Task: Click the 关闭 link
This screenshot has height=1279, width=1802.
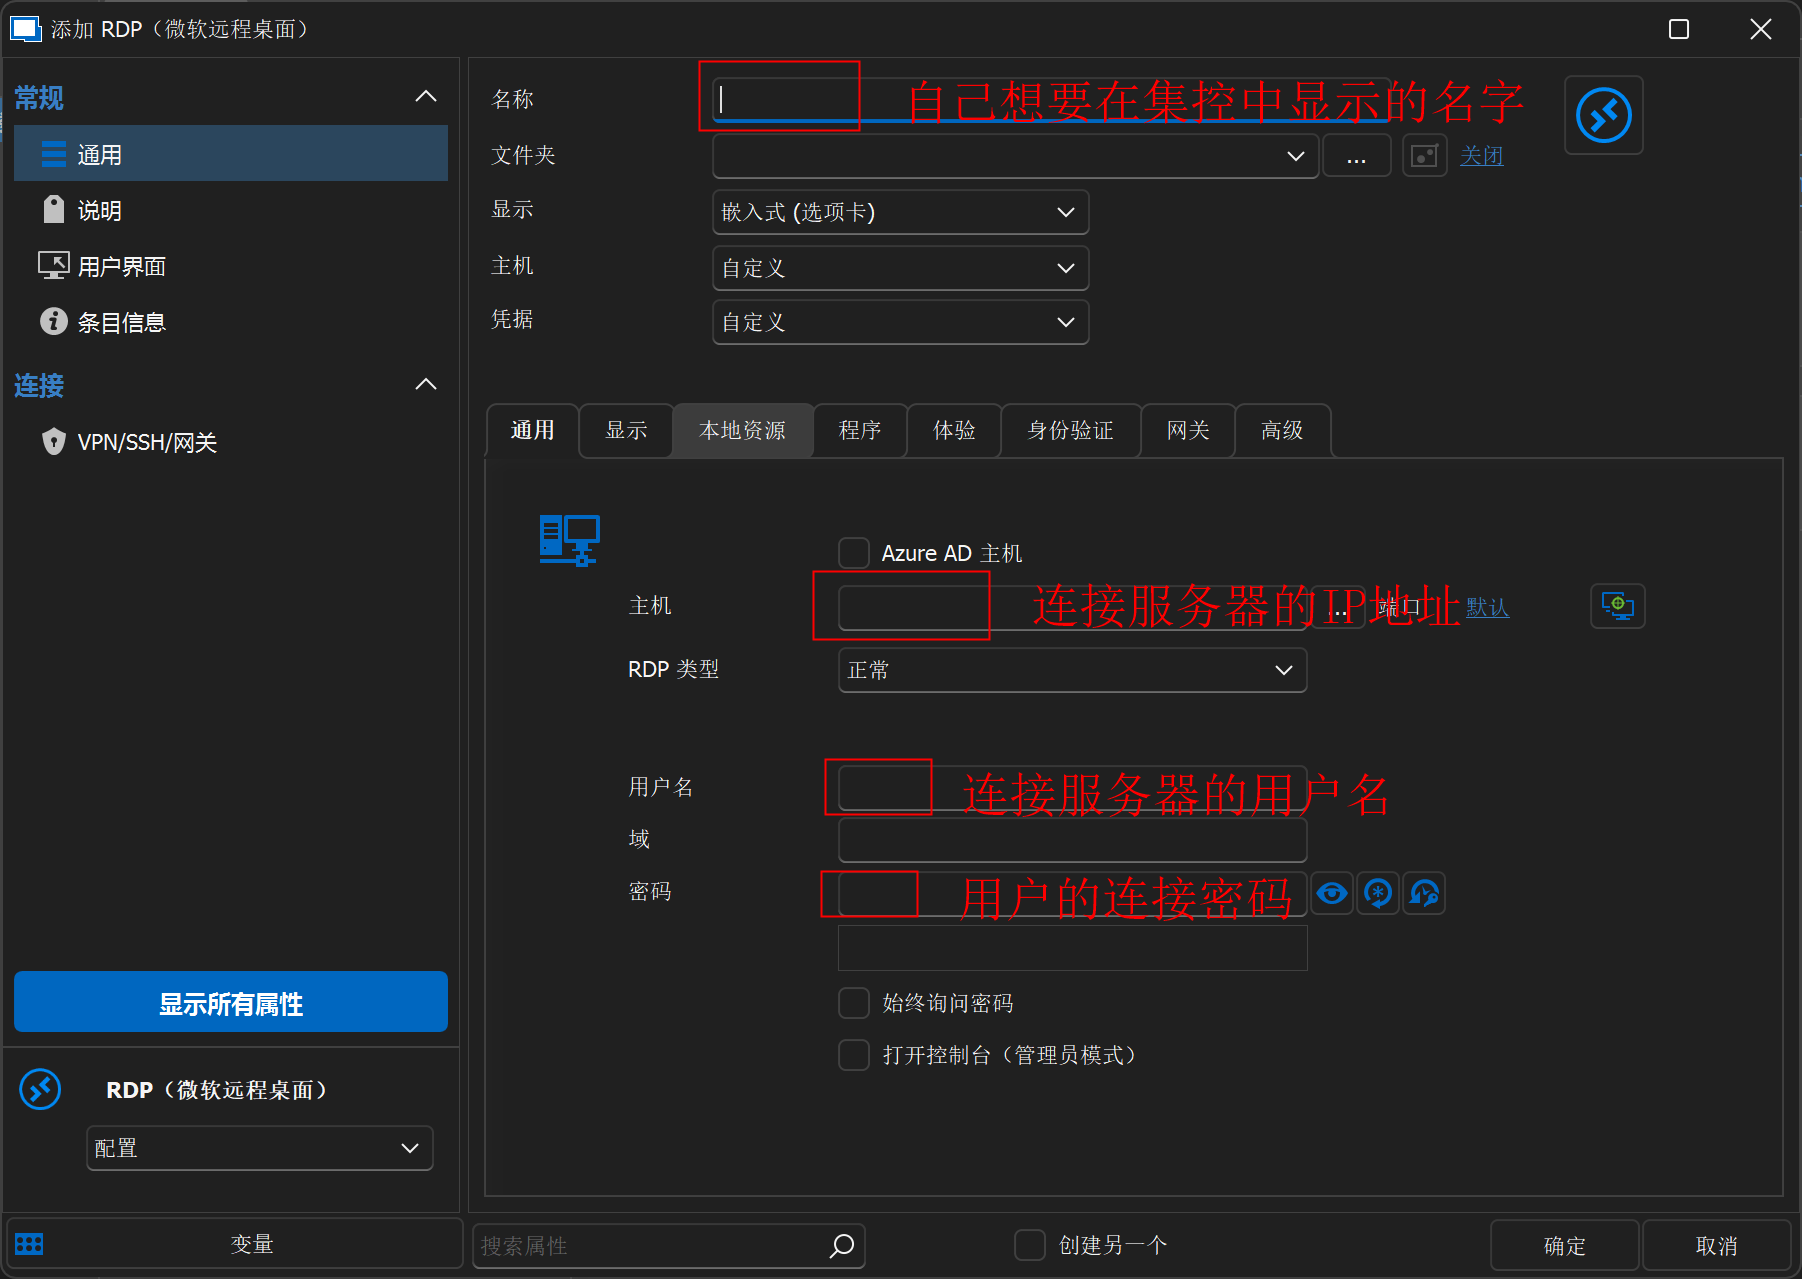Action: click(1481, 156)
